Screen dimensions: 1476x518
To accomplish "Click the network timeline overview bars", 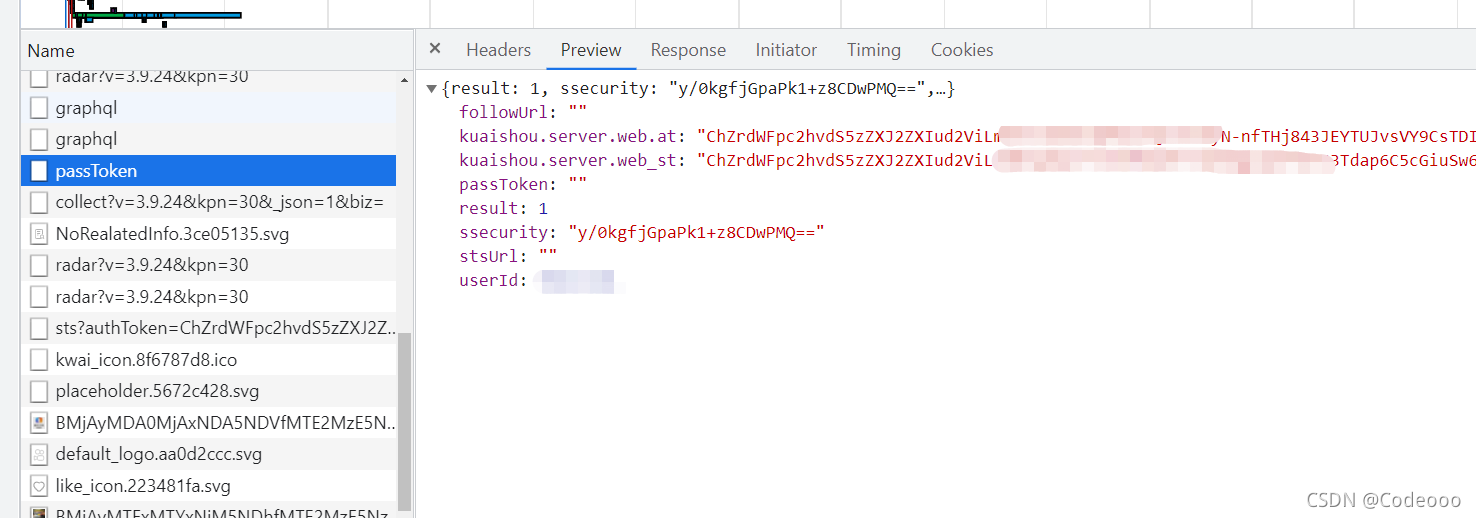I will click(x=155, y=14).
